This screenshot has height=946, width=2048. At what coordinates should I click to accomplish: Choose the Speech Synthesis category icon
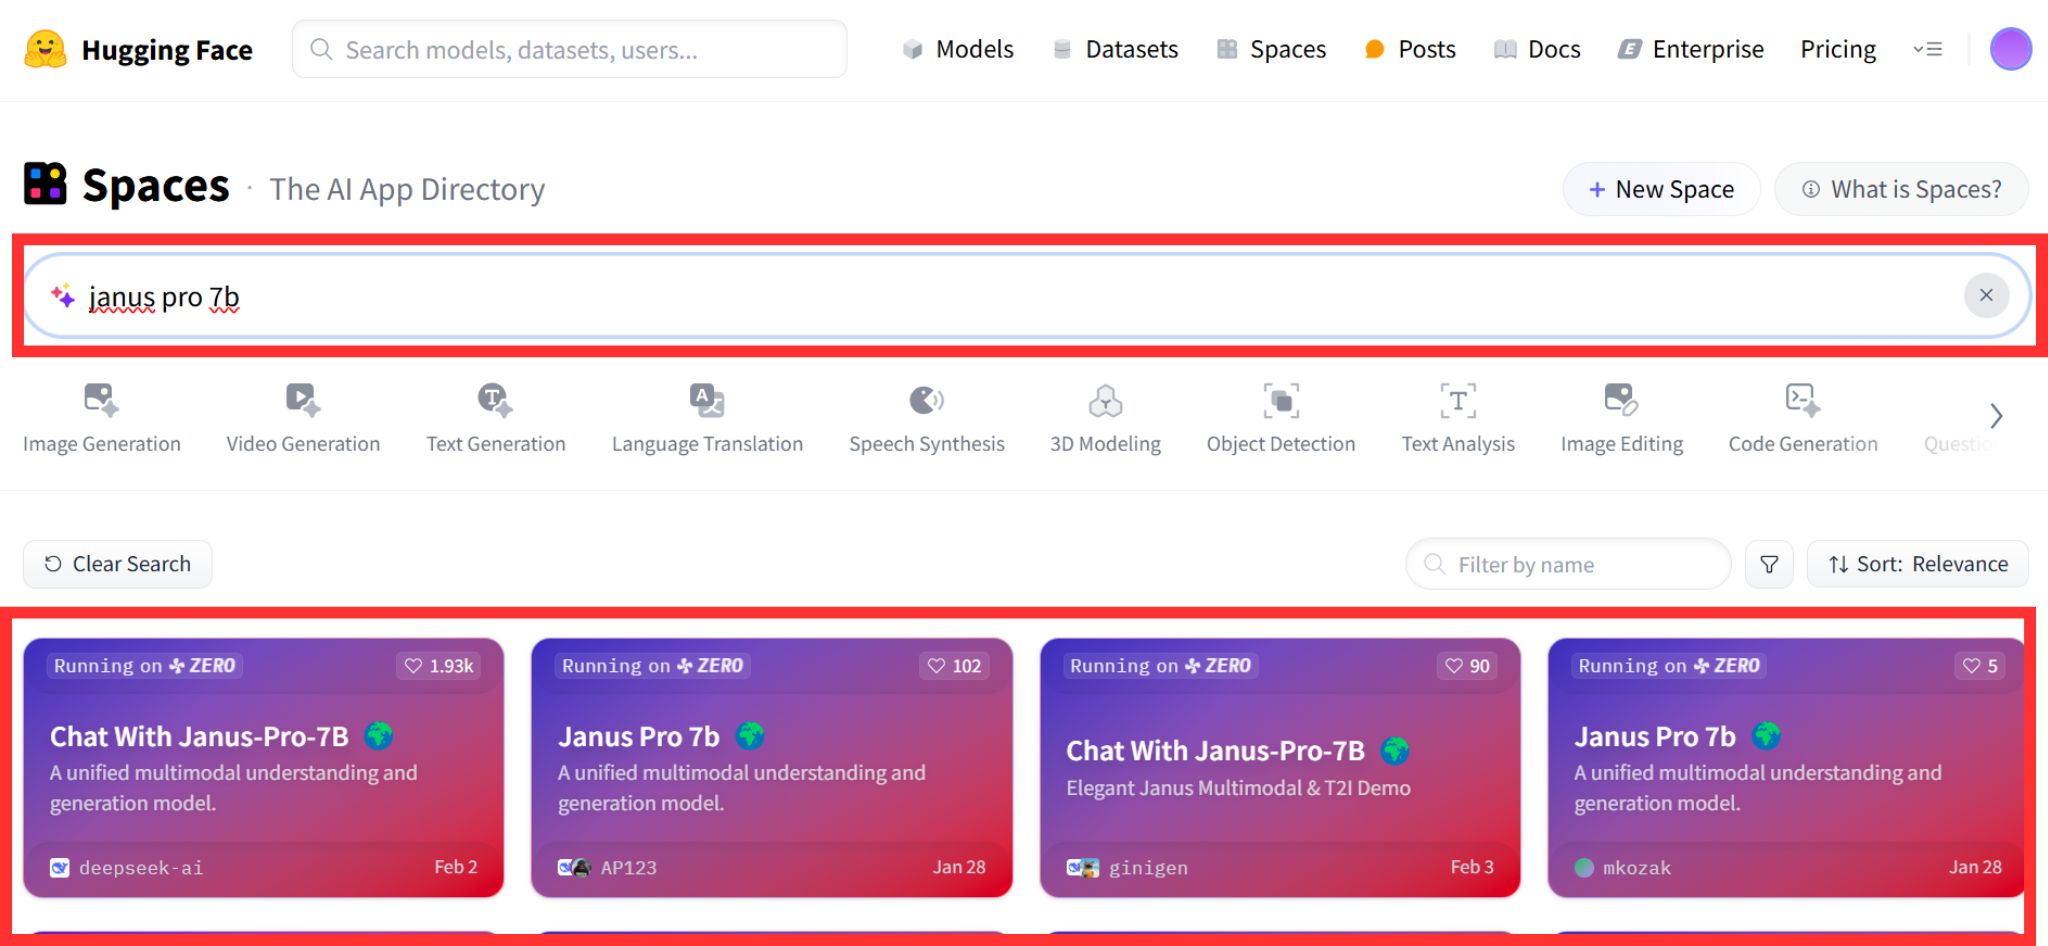926,400
